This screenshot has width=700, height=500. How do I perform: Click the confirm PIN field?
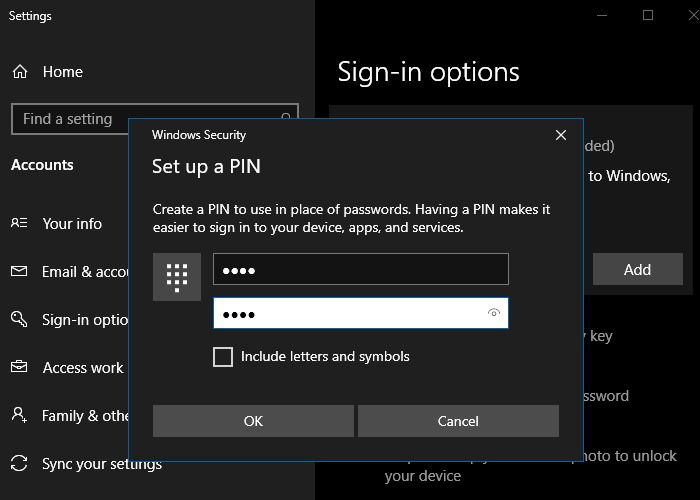[361, 313]
